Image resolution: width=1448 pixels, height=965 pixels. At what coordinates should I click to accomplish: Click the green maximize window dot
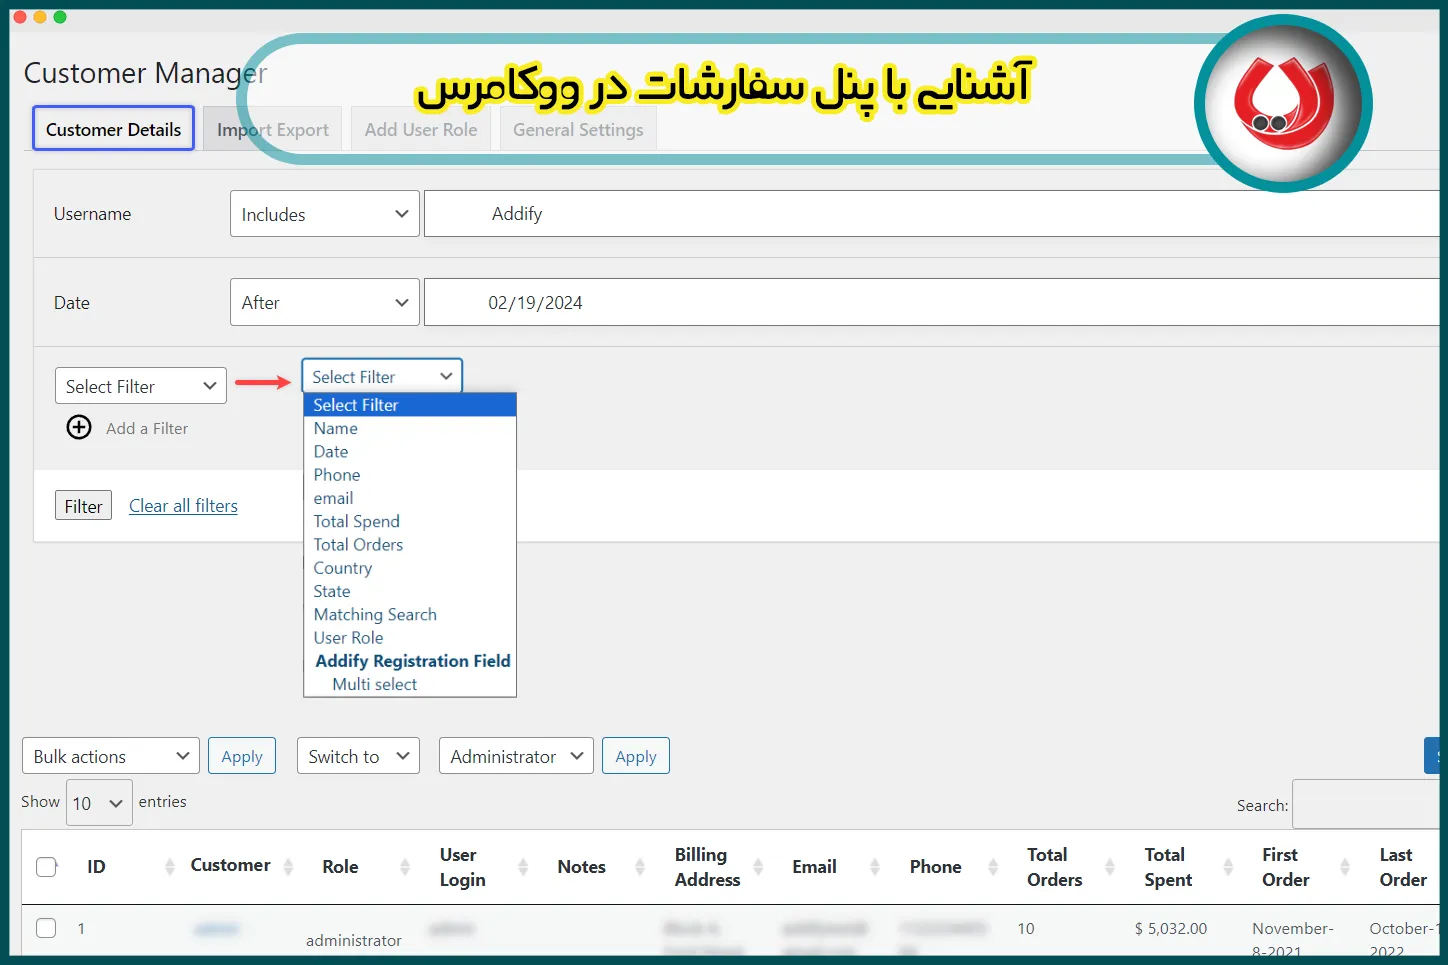(60, 17)
